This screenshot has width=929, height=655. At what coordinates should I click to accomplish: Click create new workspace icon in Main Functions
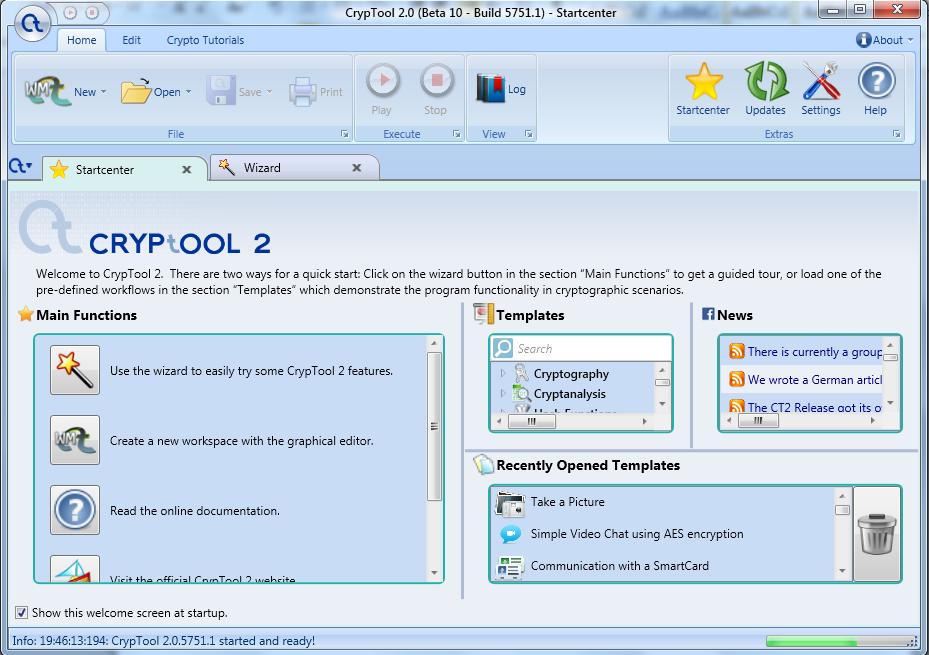click(75, 440)
